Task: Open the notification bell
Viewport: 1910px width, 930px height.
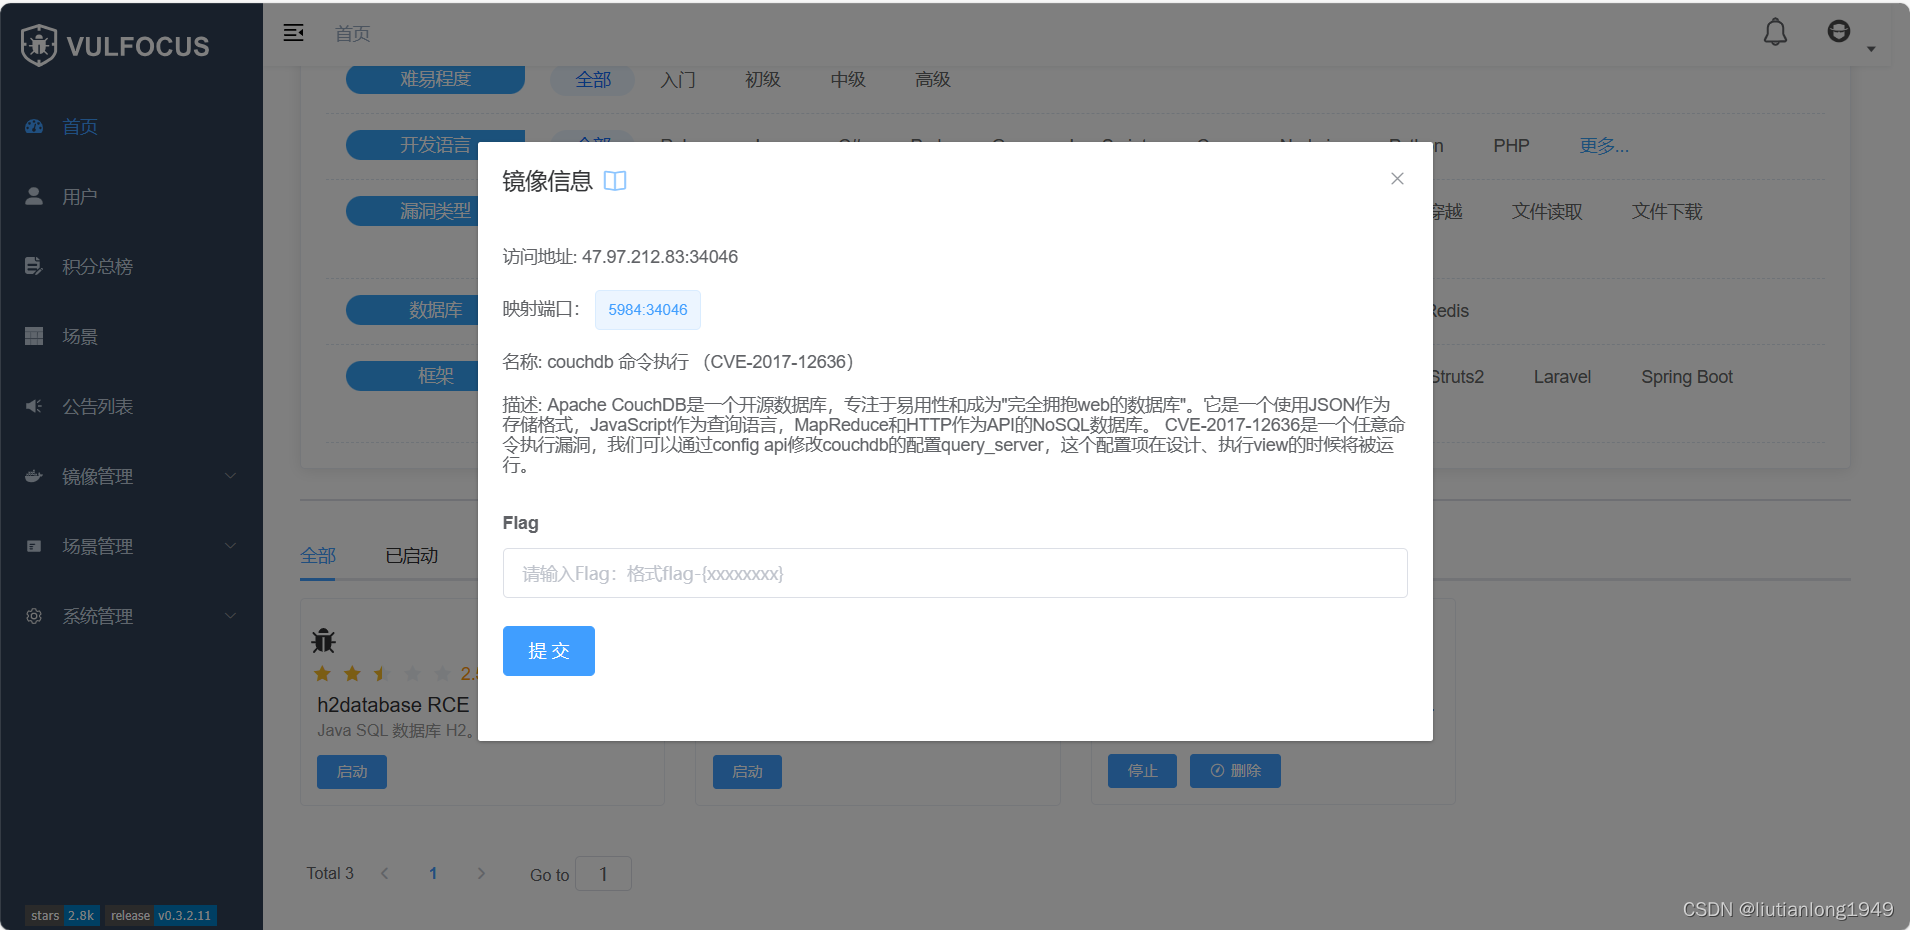Action: click(x=1775, y=33)
